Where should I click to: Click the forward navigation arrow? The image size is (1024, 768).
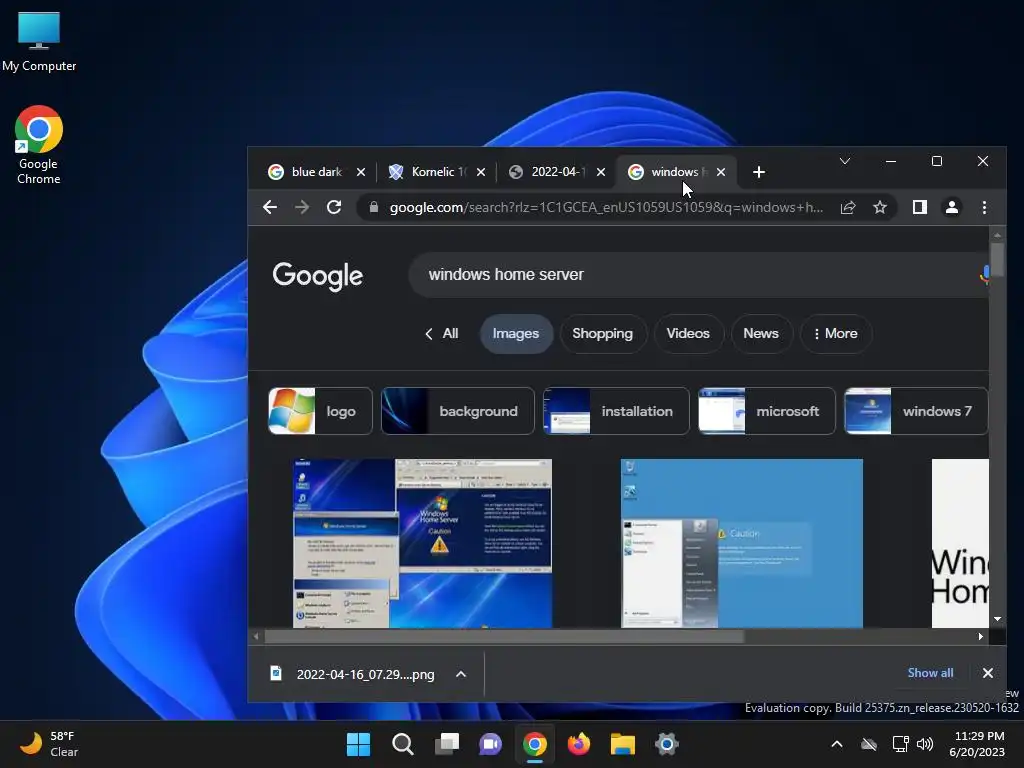[302, 208]
